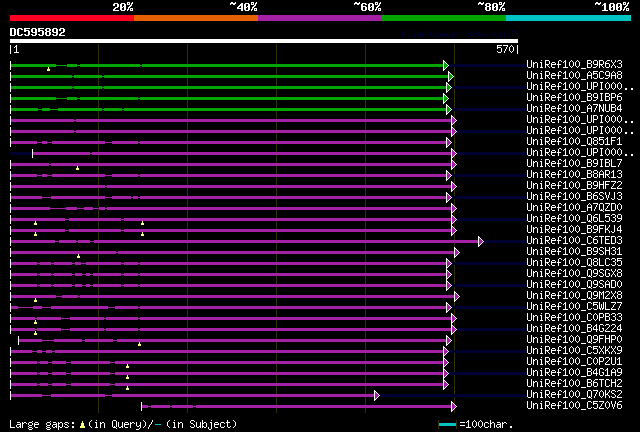Open hit UniRef100_Q8LC35
Screen dimensions: 640x432
(x=574, y=263)
